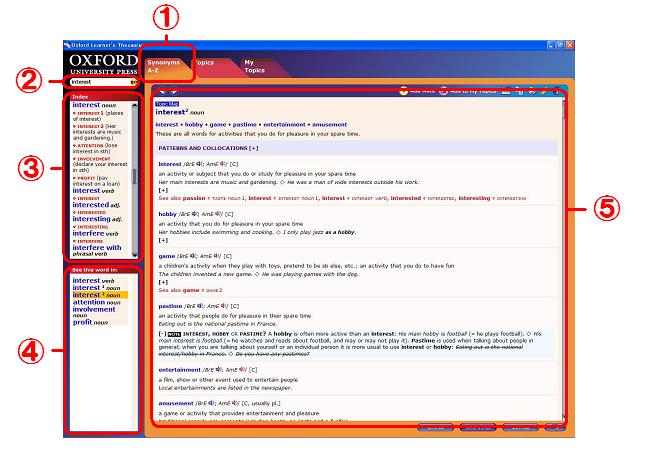Play BrE pronunciation of game
The height and width of the screenshot is (460, 650).
pyautogui.click(x=192, y=256)
